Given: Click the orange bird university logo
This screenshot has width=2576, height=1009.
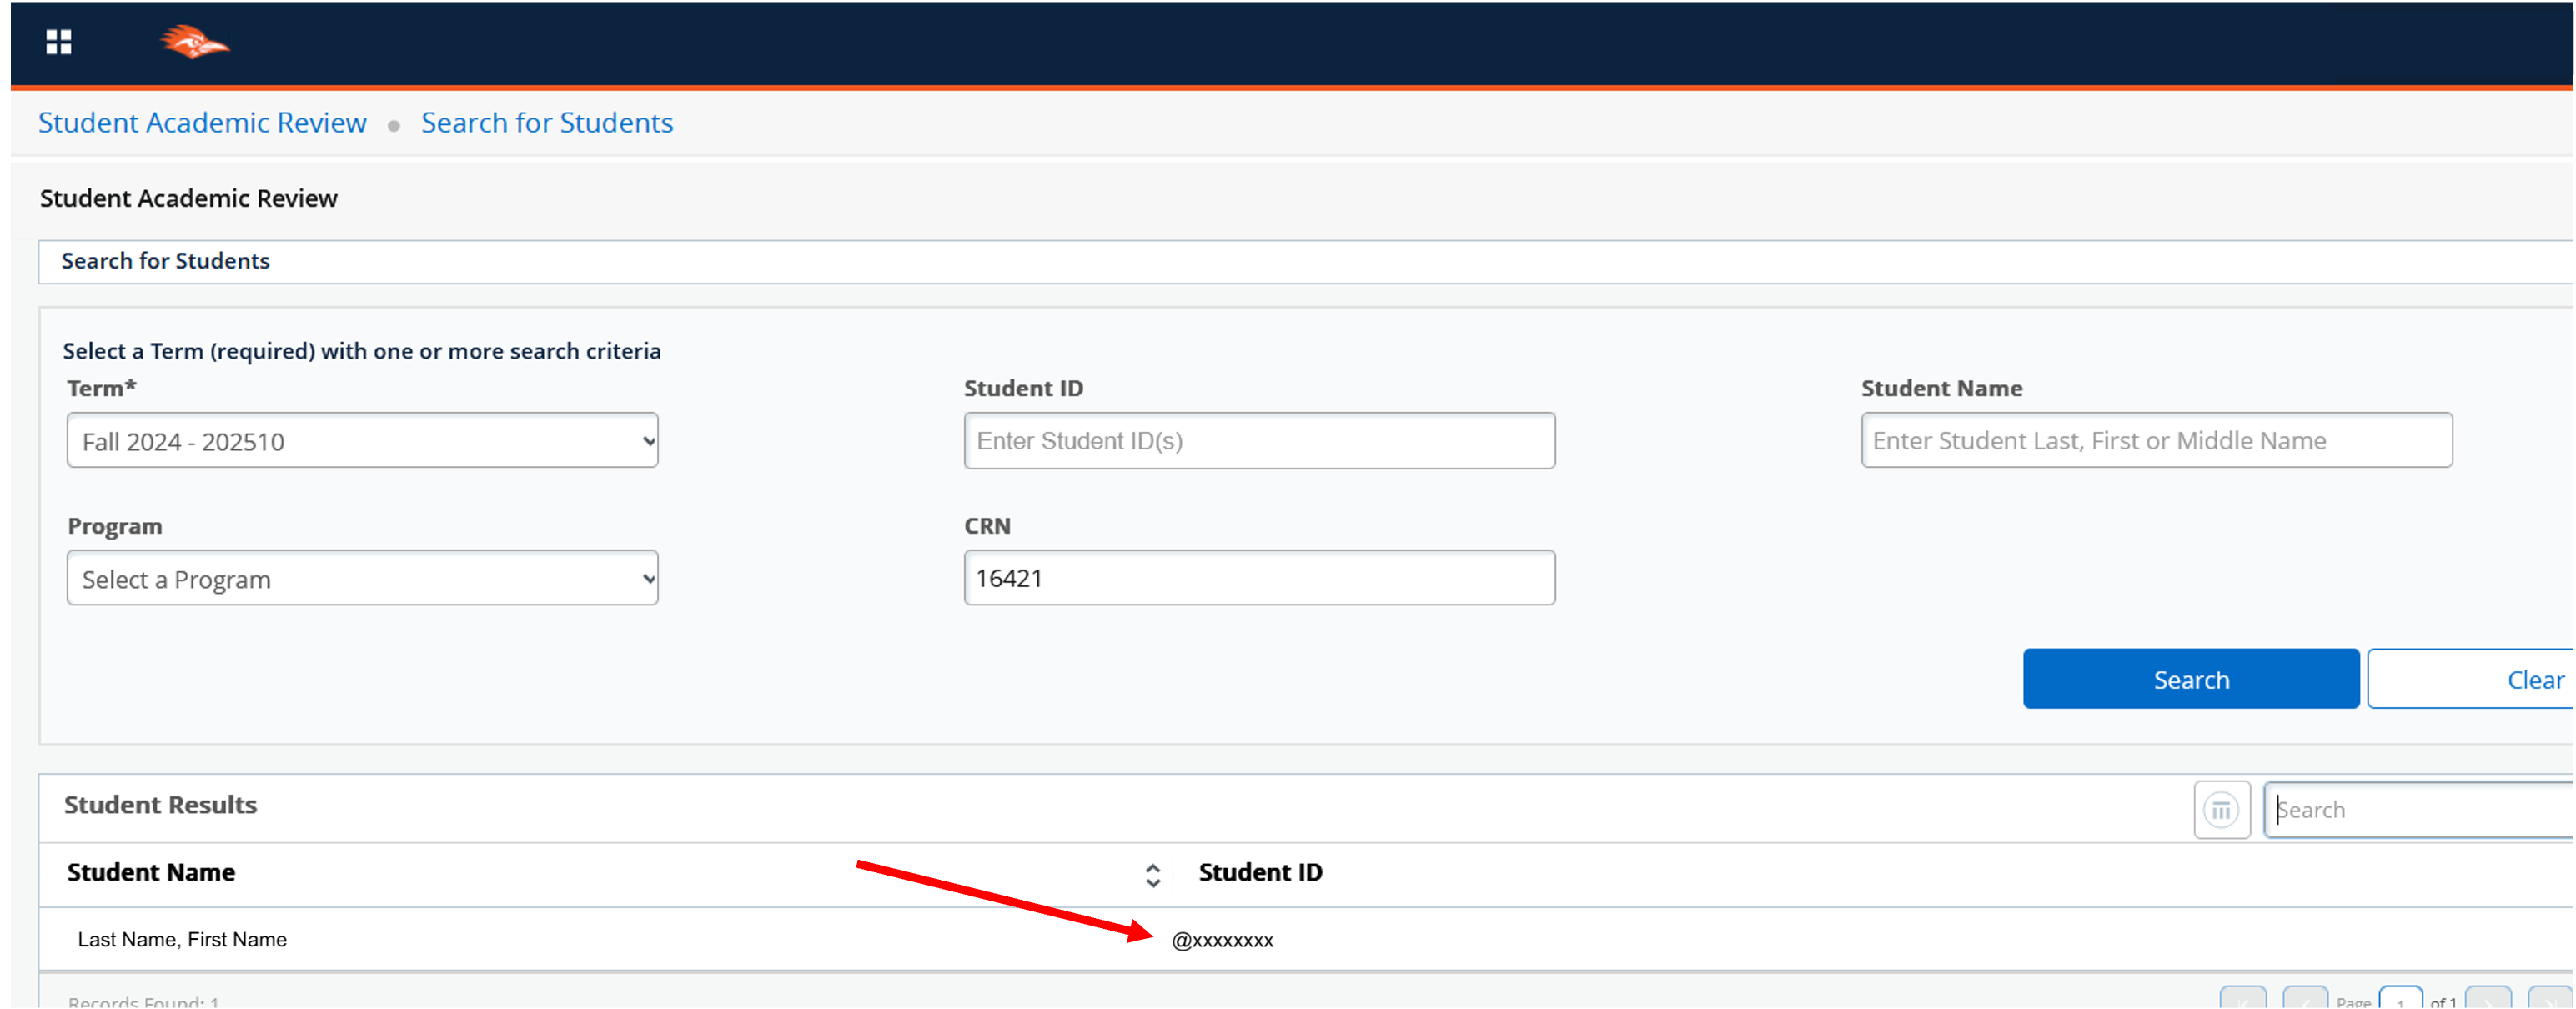Looking at the screenshot, I should [194, 43].
